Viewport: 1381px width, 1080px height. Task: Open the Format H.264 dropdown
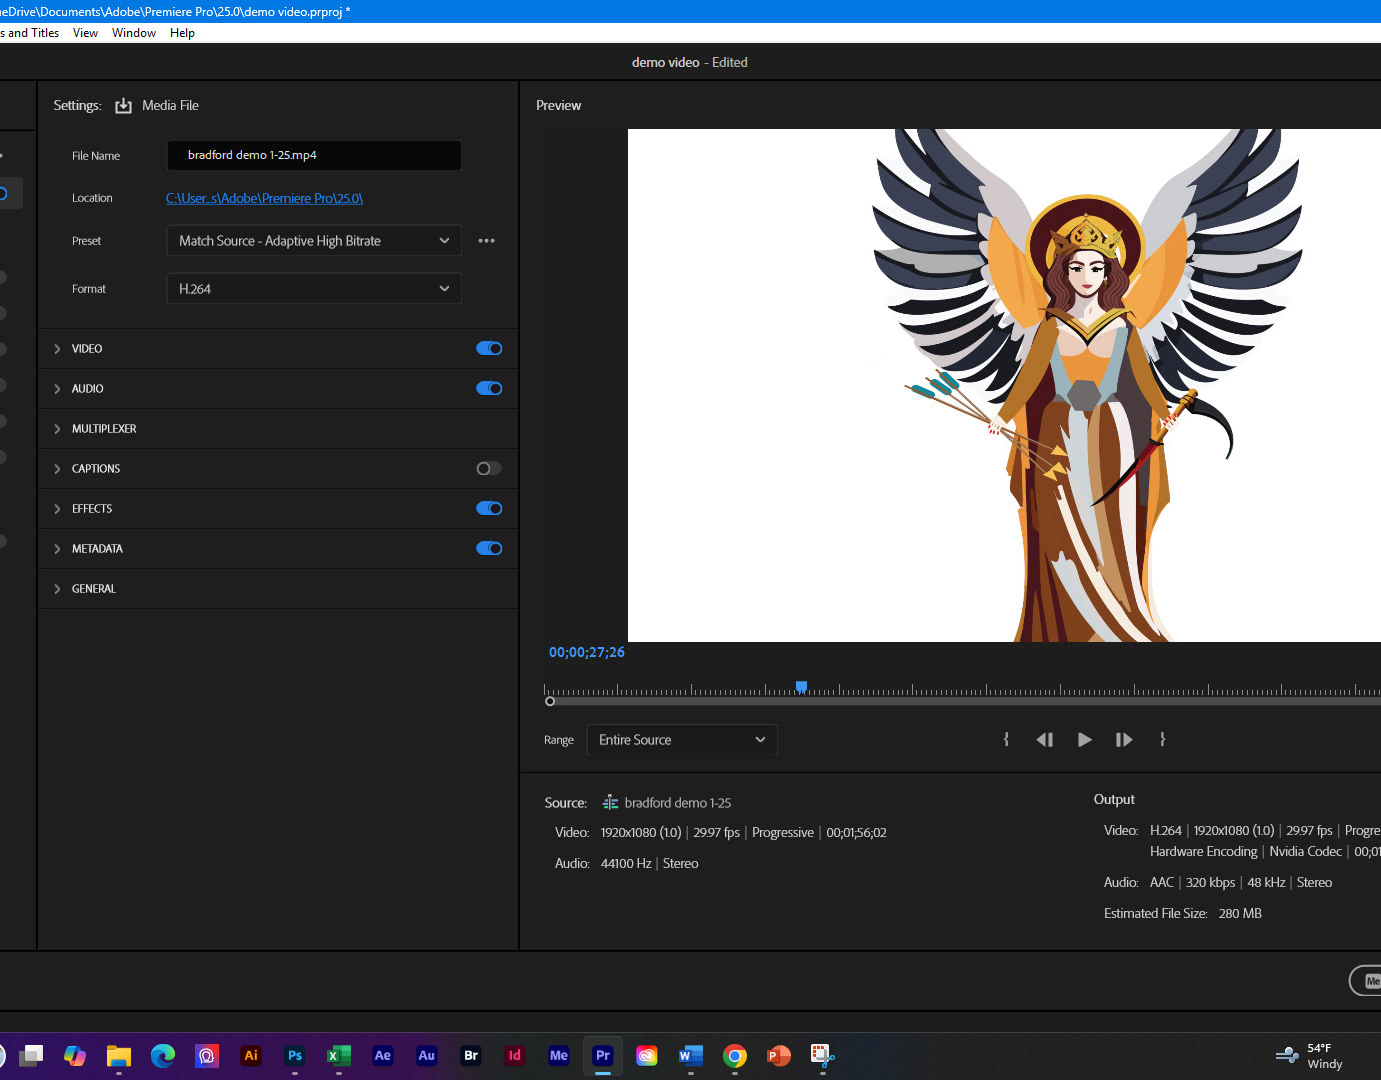coord(314,289)
